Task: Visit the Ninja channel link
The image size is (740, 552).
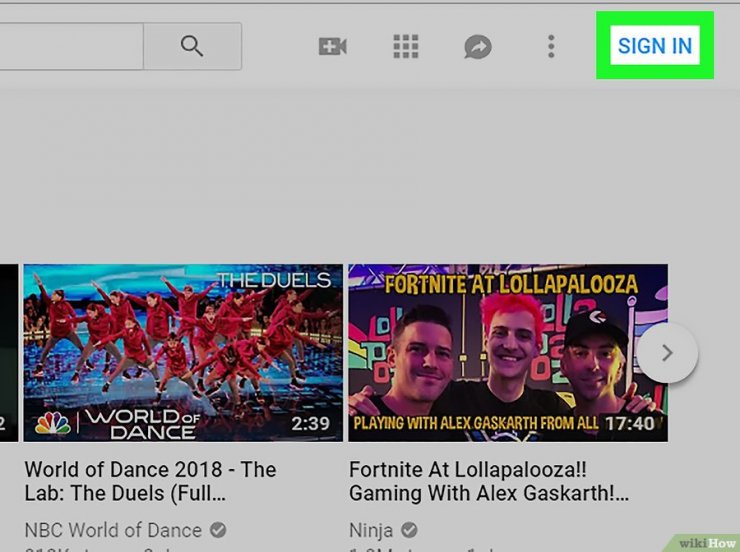Action: (x=371, y=530)
